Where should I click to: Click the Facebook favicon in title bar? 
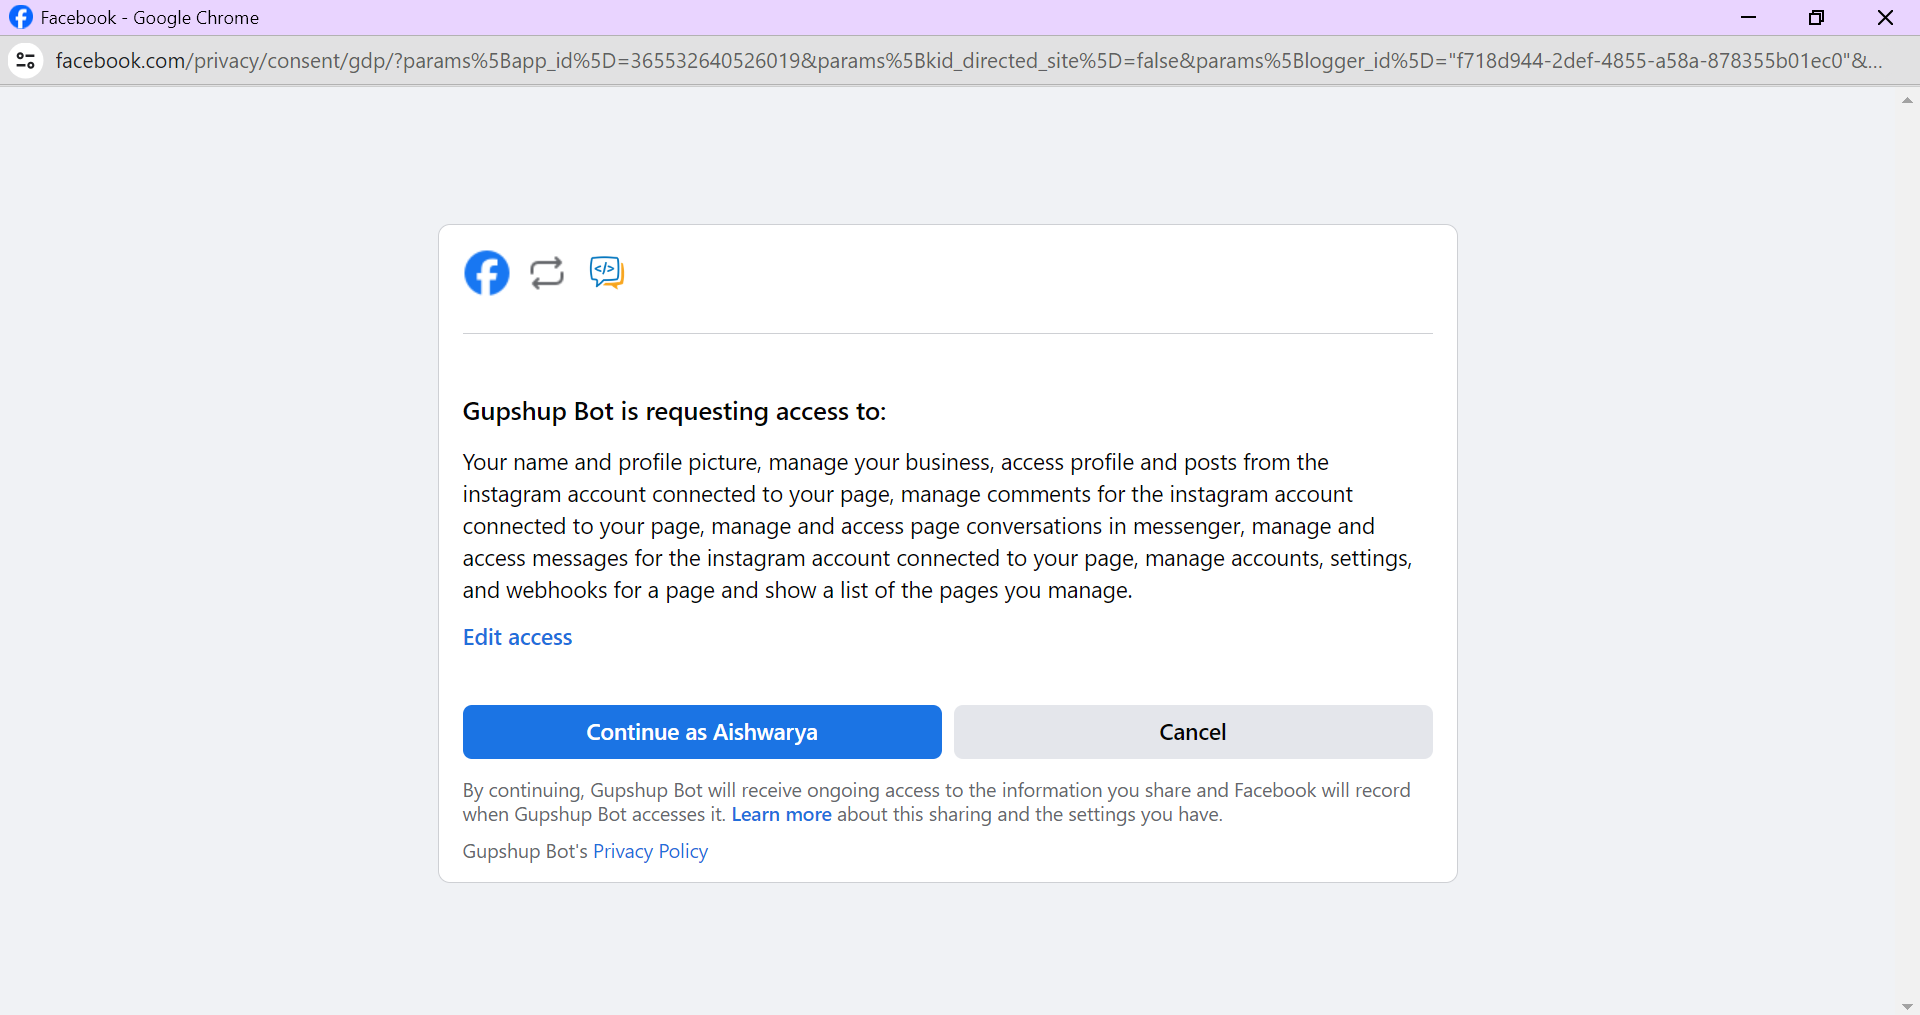click(x=21, y=17)
